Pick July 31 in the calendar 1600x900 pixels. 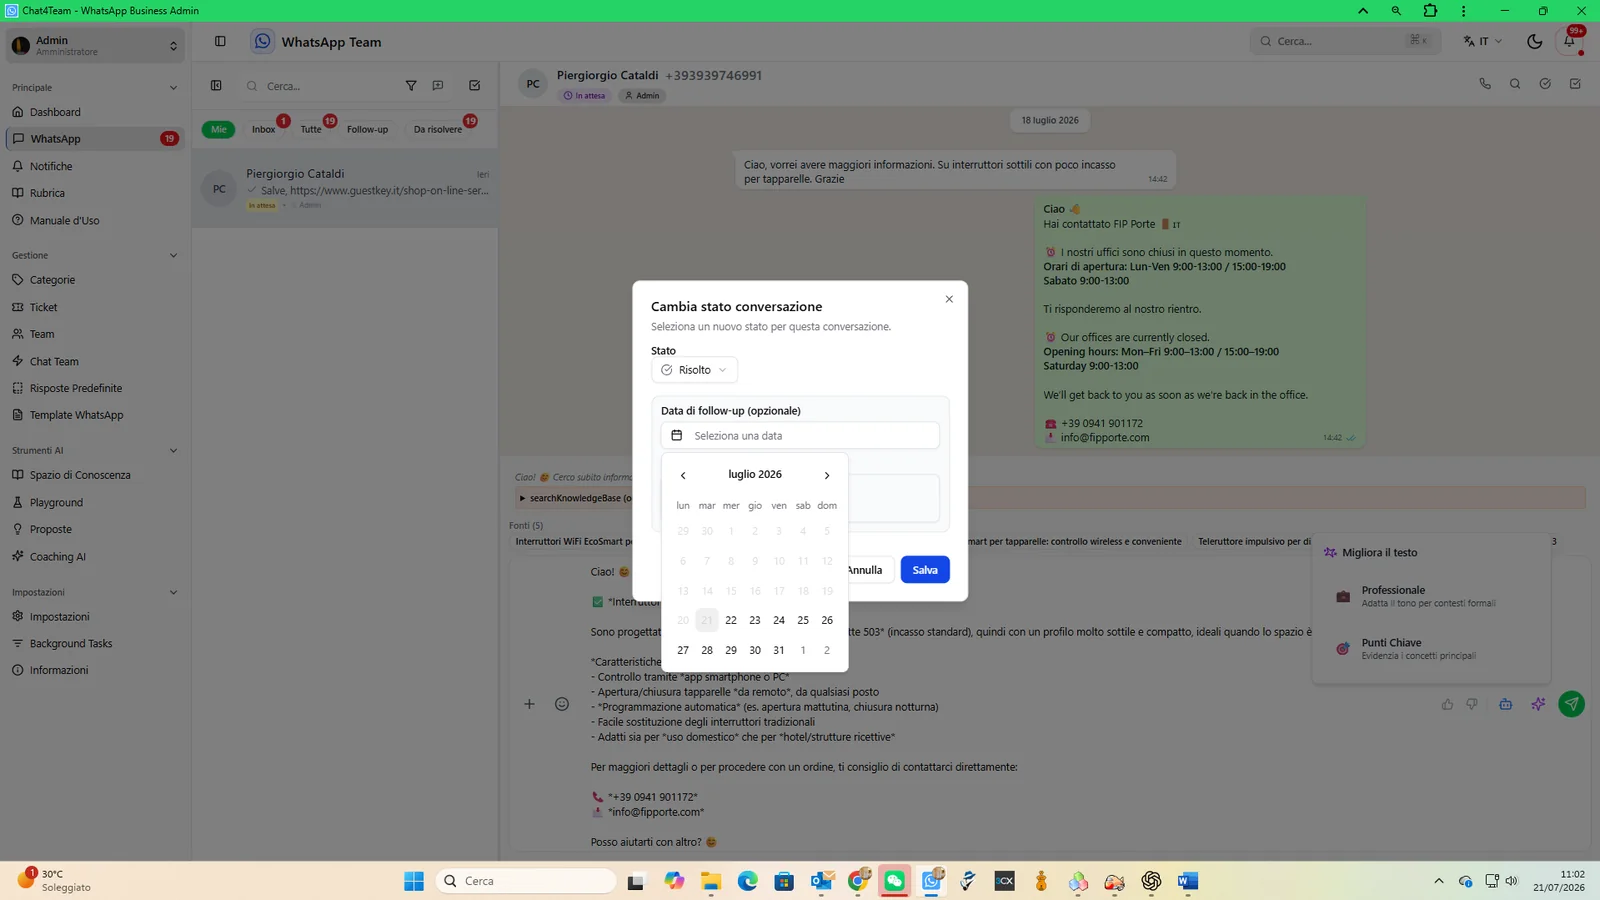[x=779, y=650]
